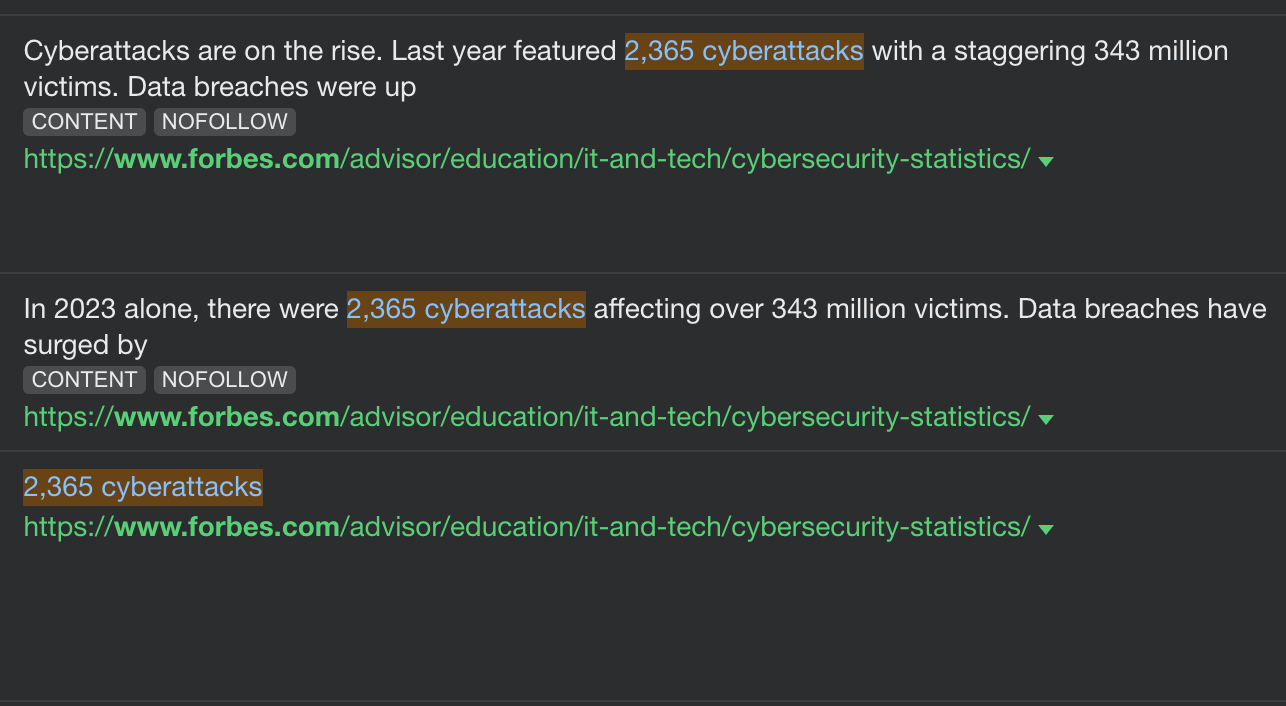Click the 'with a staggering 343 million' text
This screenshot has height=706, width=1286.
[1050, 51]
